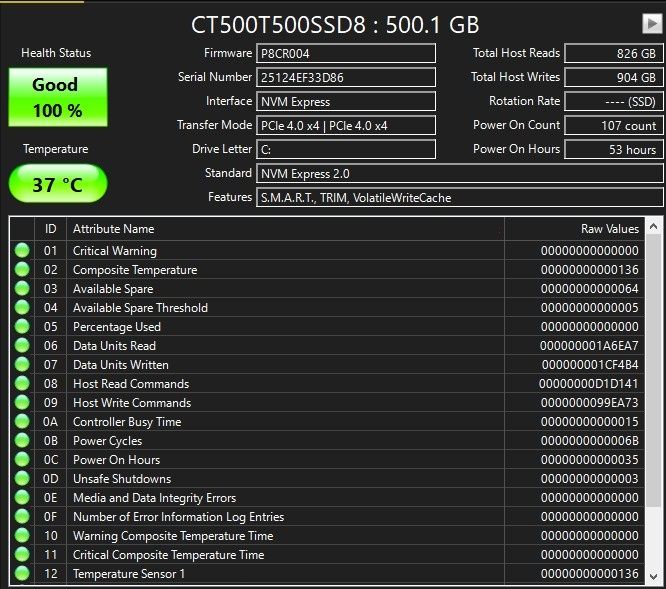Click the scrollbar up arrow in attribute list

pos(654,227)
